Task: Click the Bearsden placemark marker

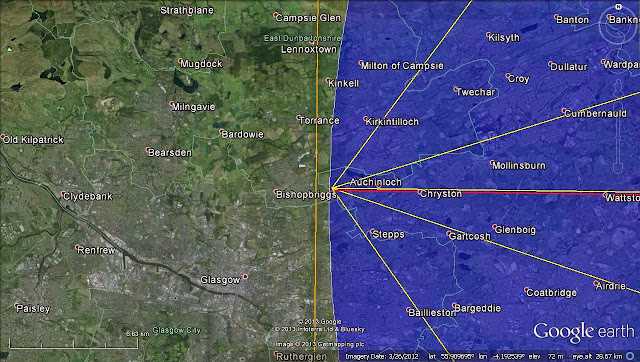Action: point(148,150)
